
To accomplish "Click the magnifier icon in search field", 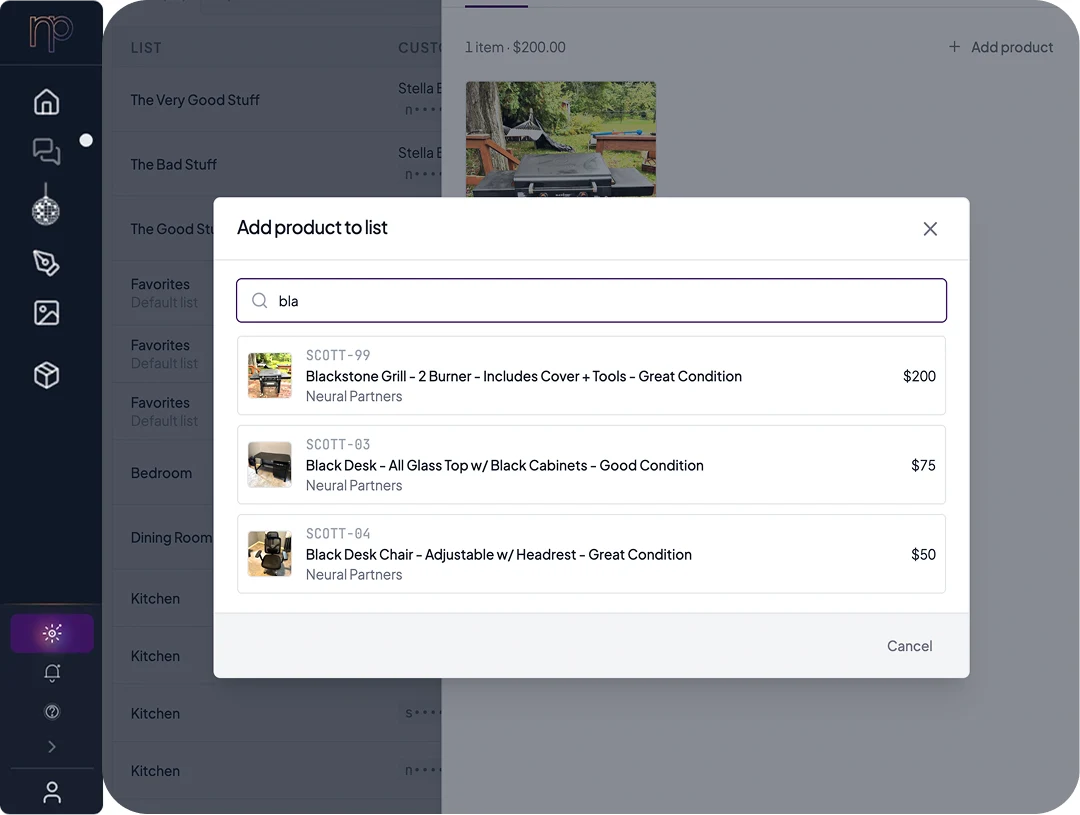I will pos(260,300).
